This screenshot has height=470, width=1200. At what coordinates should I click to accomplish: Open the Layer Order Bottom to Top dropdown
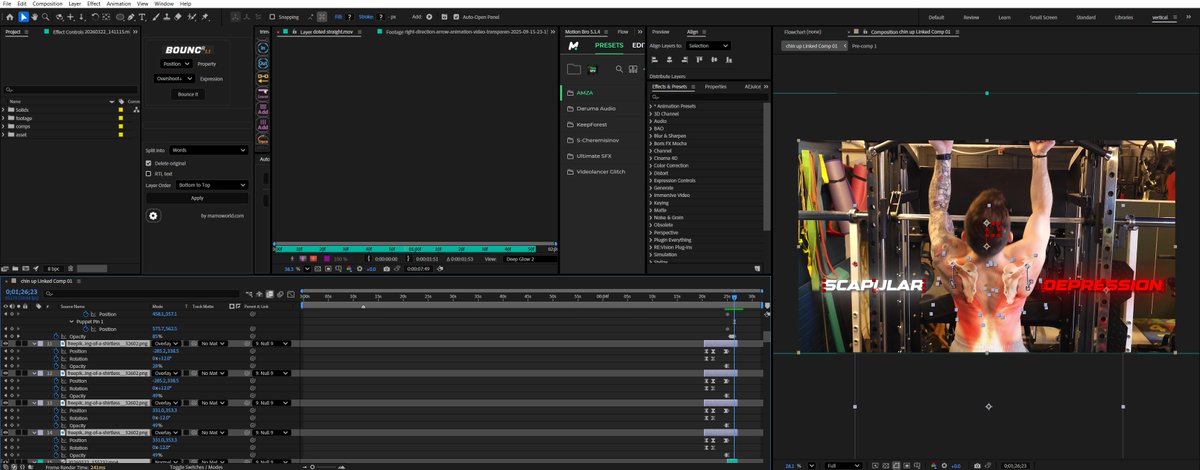[212, 185]
